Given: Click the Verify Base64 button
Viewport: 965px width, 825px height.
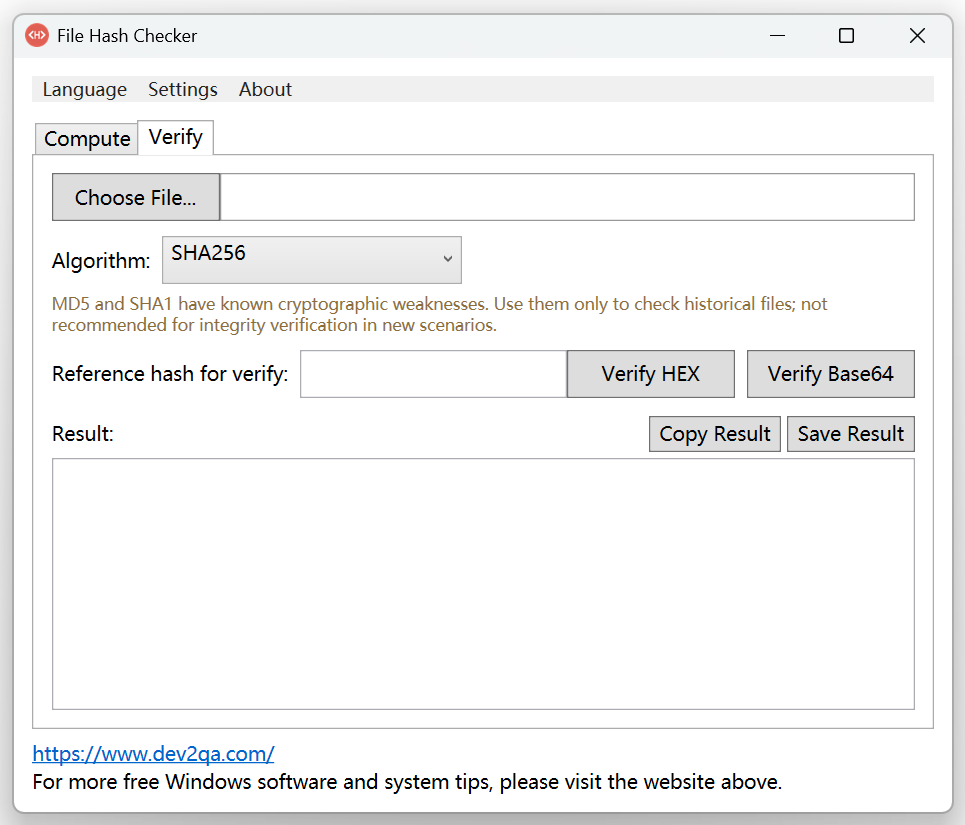Looking at the screenshot, I should pyautogui.click(x=830, y=374).
